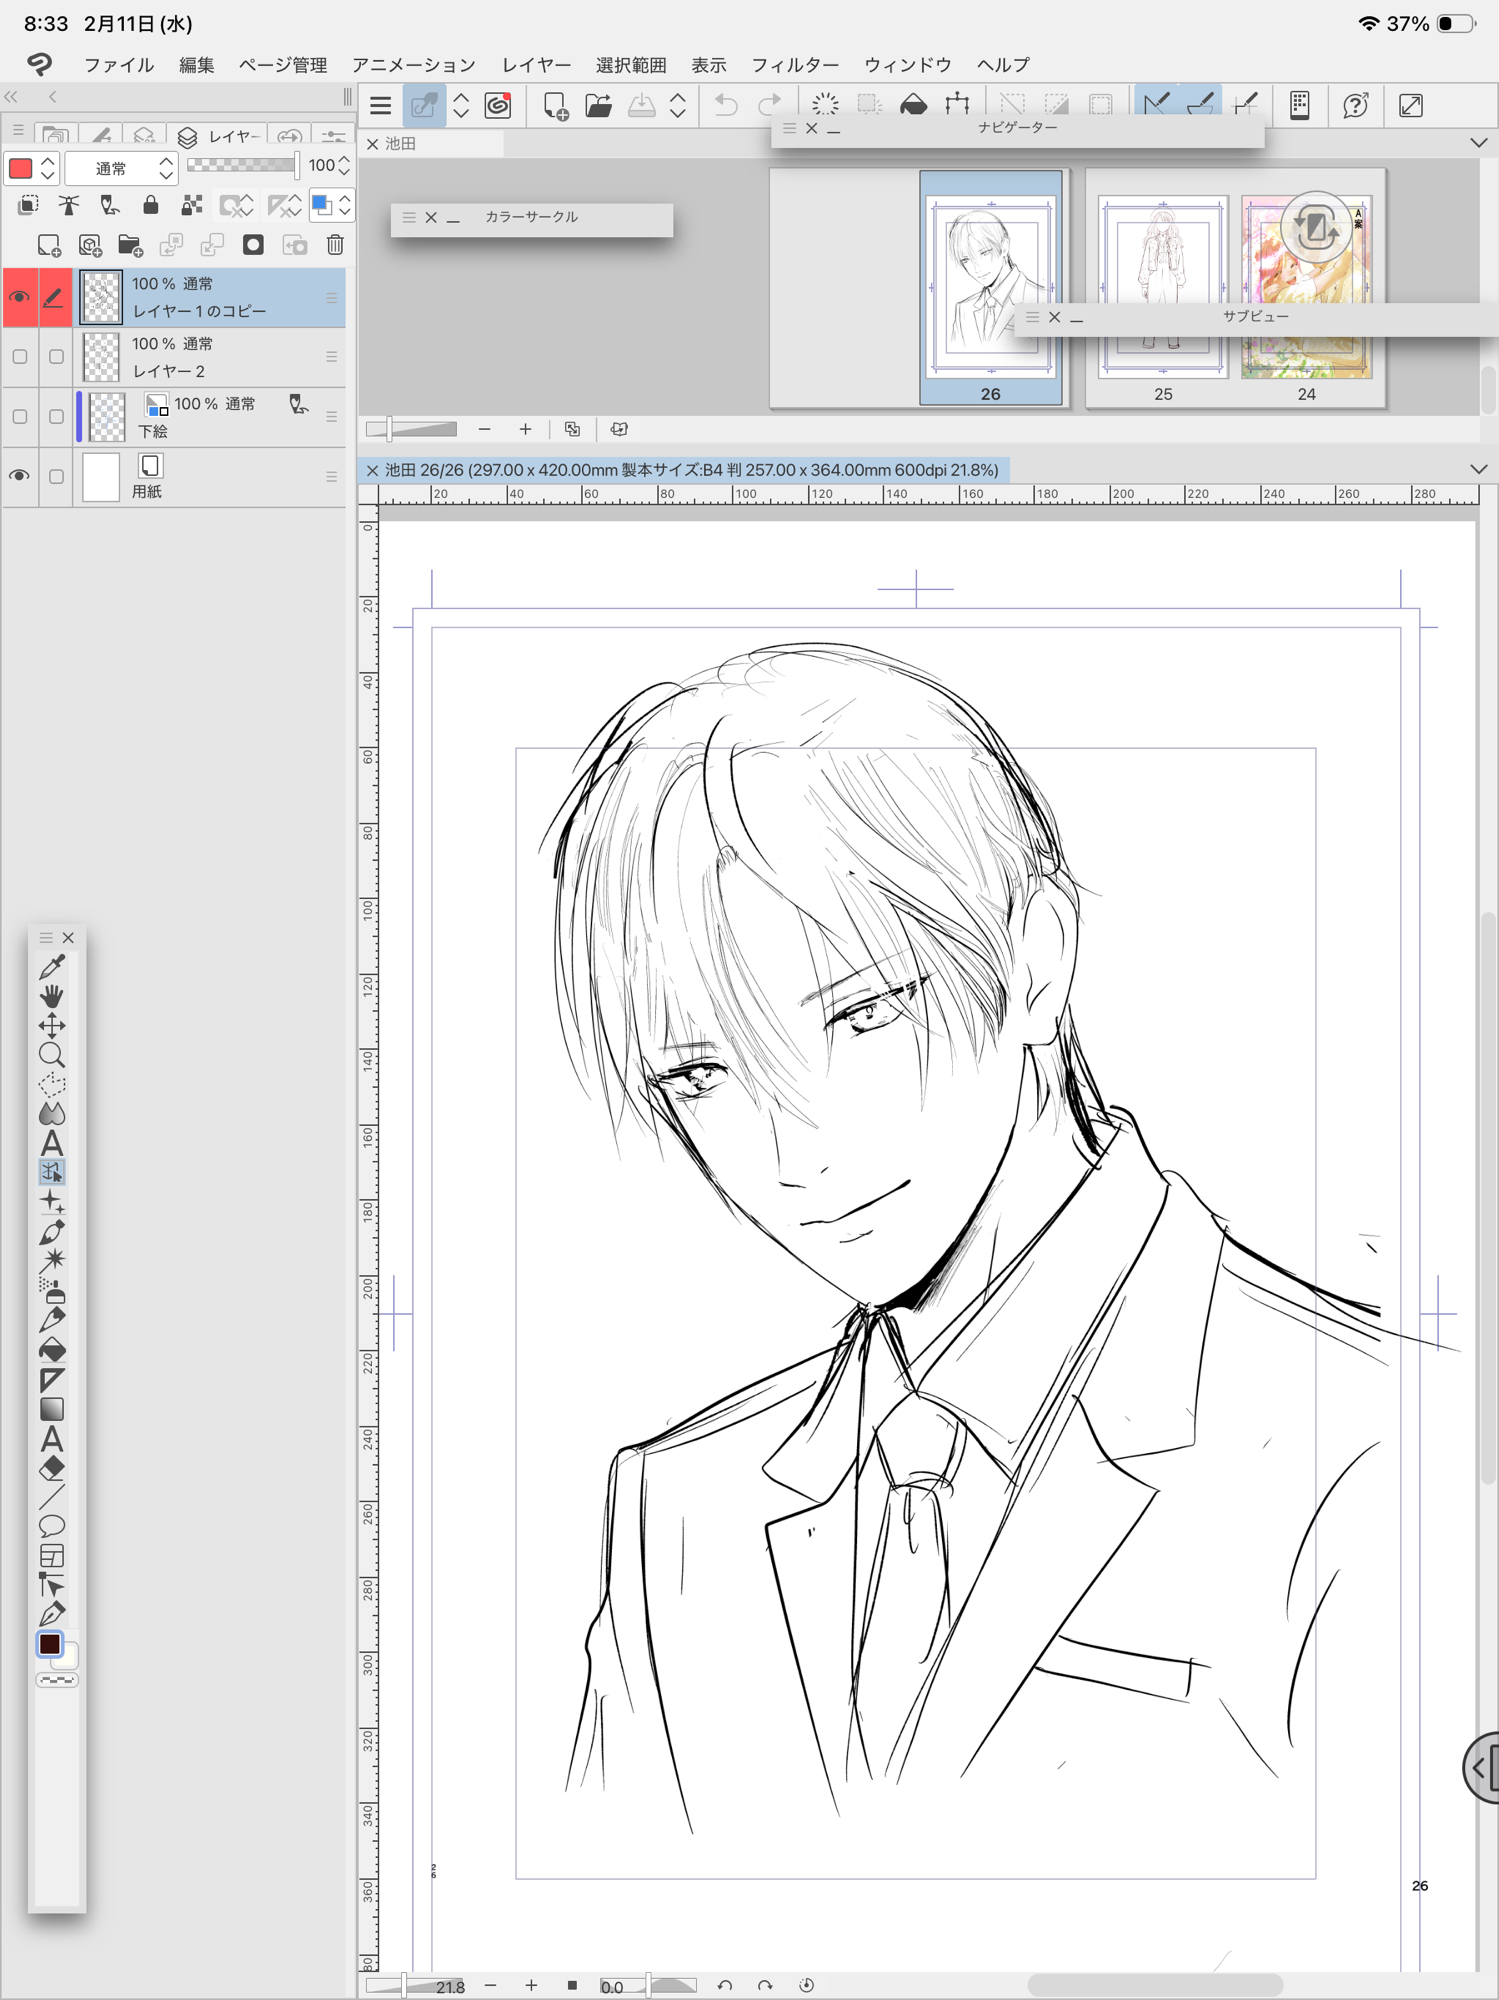Open the 通常 blend mode dropdown

click(121, 168)
